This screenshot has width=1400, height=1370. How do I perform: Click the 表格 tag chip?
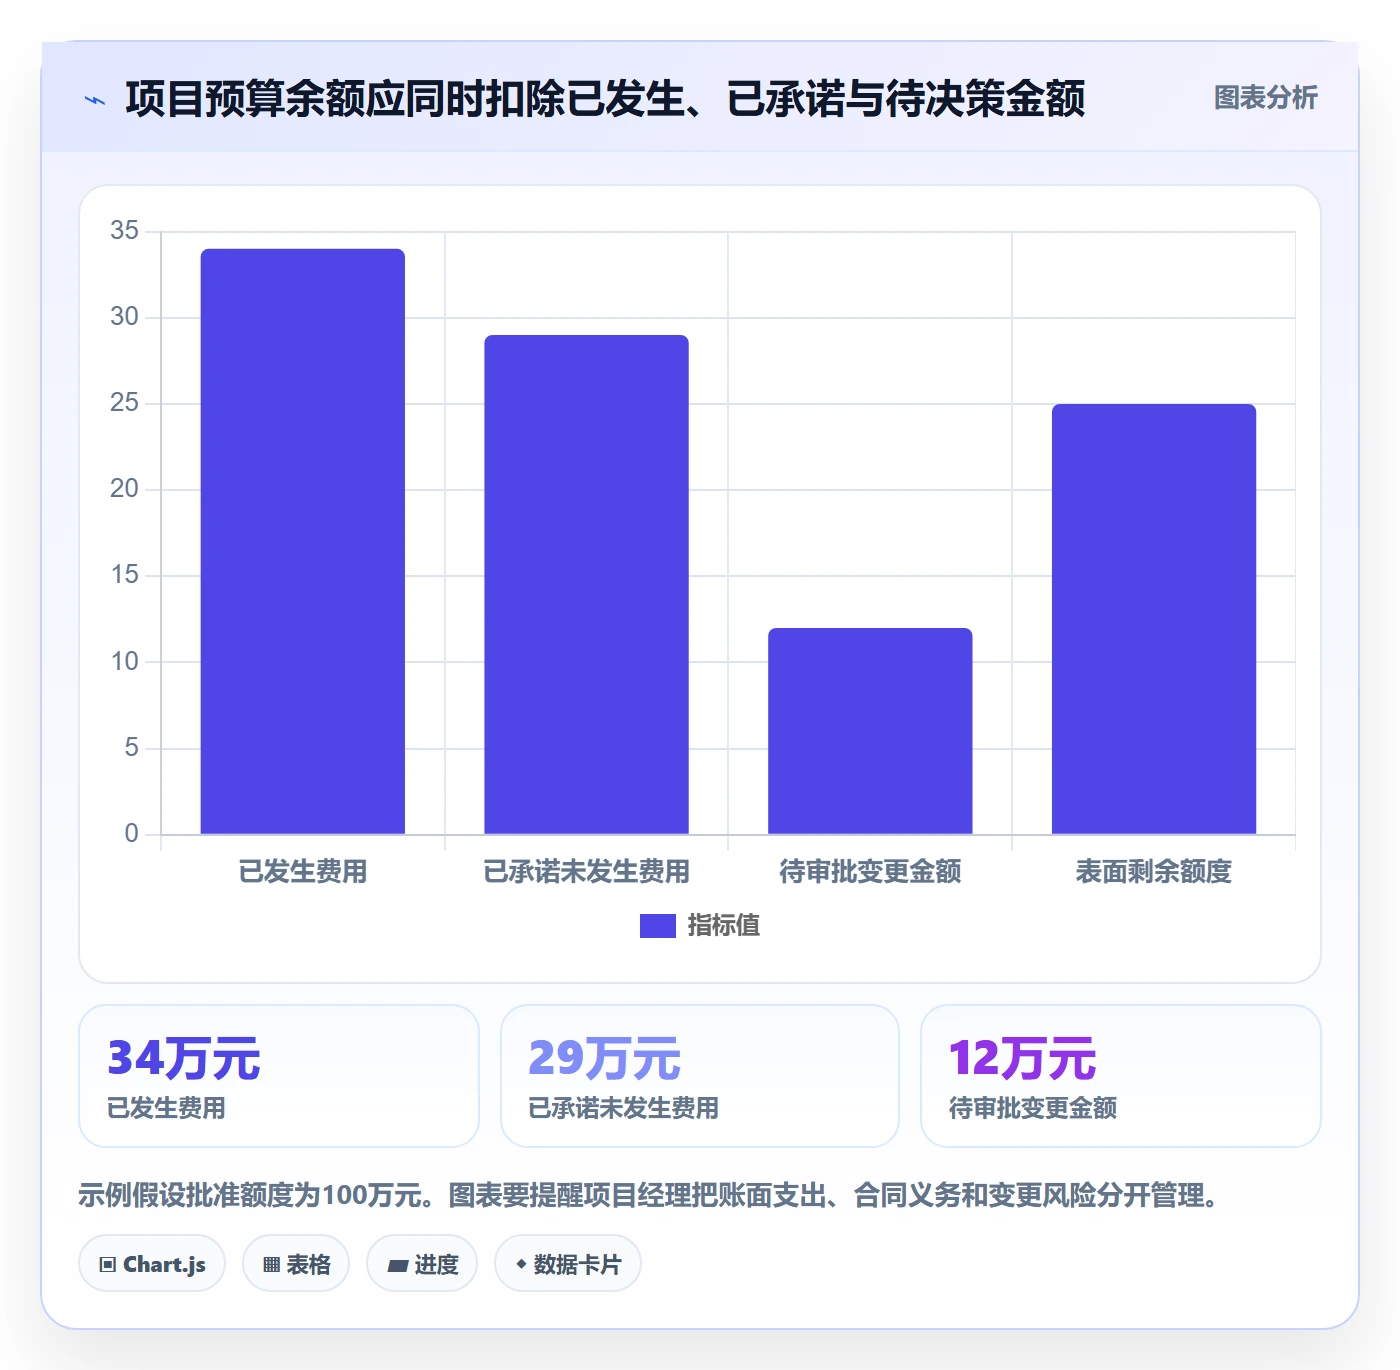(x=296, y=1264)
